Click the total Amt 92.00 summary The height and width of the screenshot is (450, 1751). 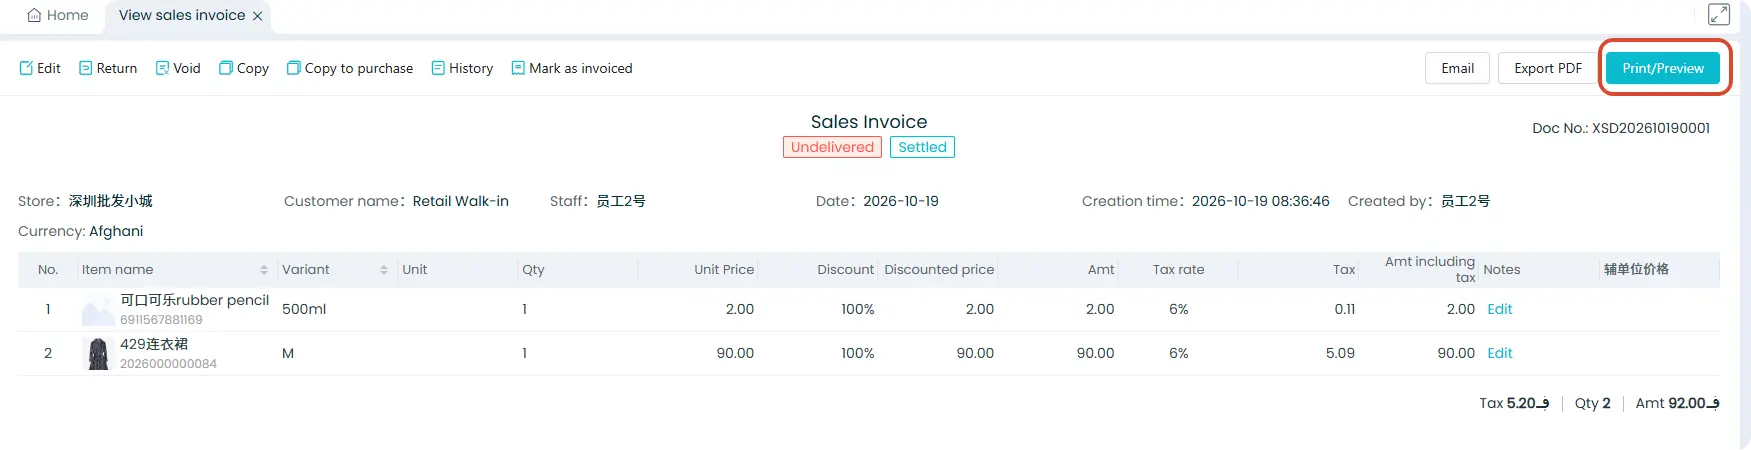coord(1677,403)
